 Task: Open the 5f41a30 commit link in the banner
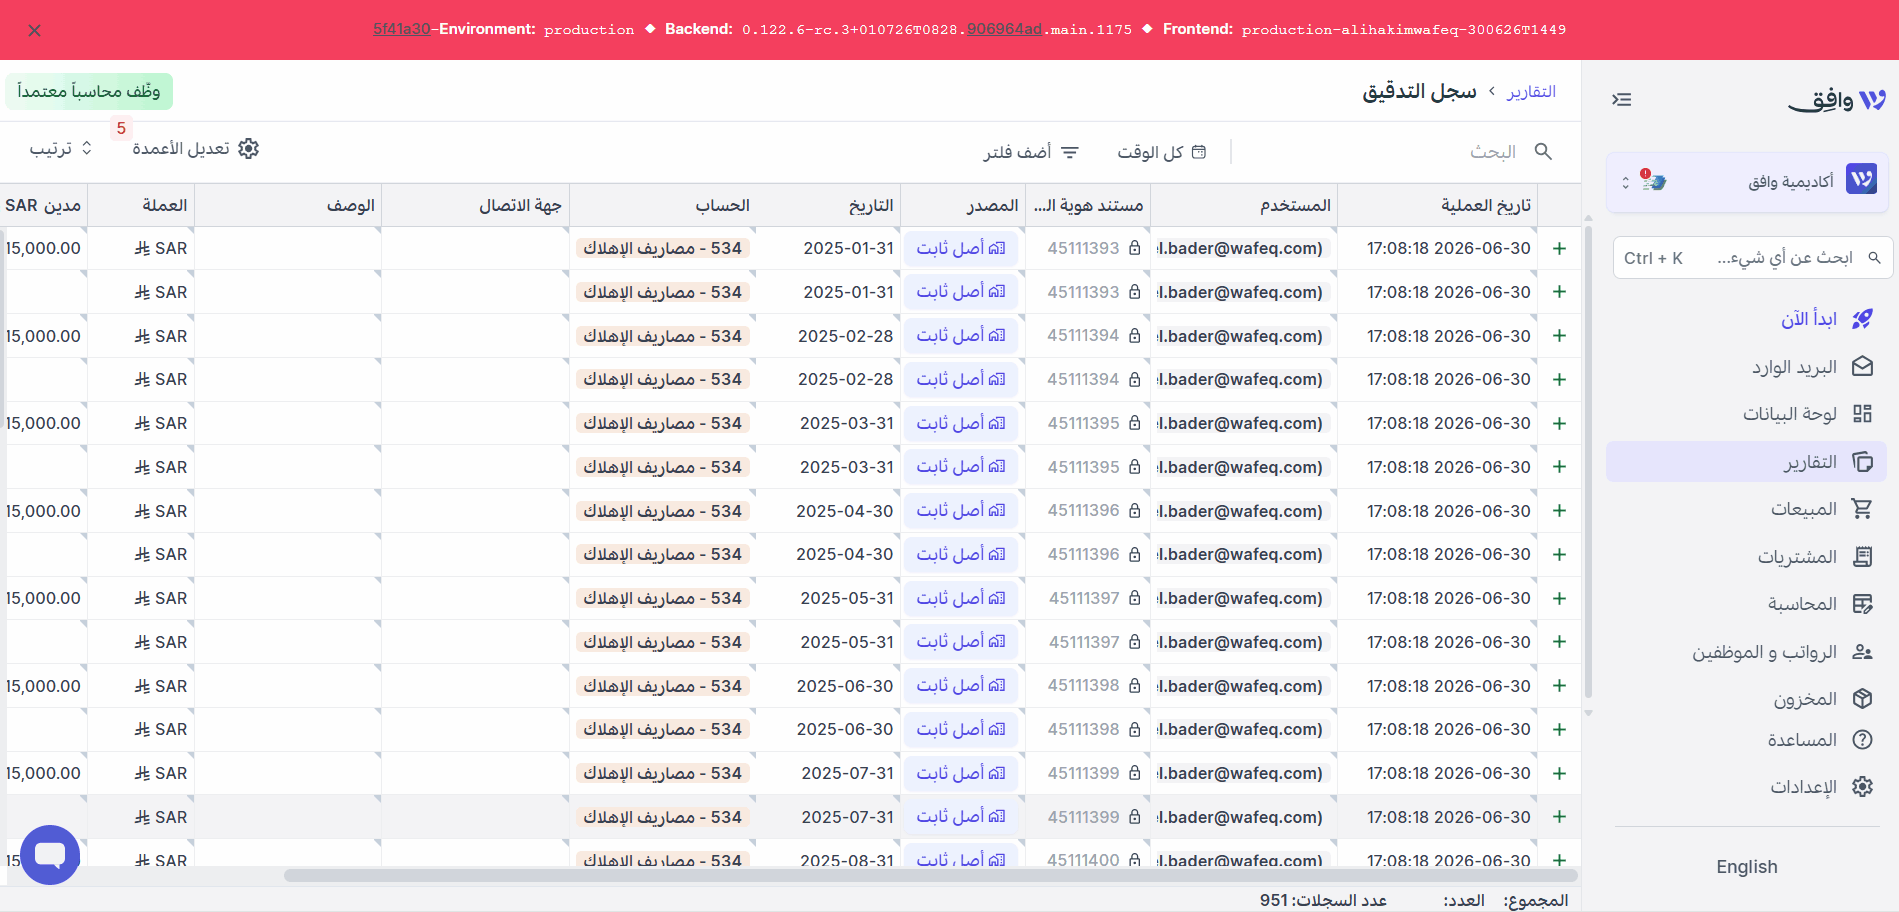click(402, 30)
